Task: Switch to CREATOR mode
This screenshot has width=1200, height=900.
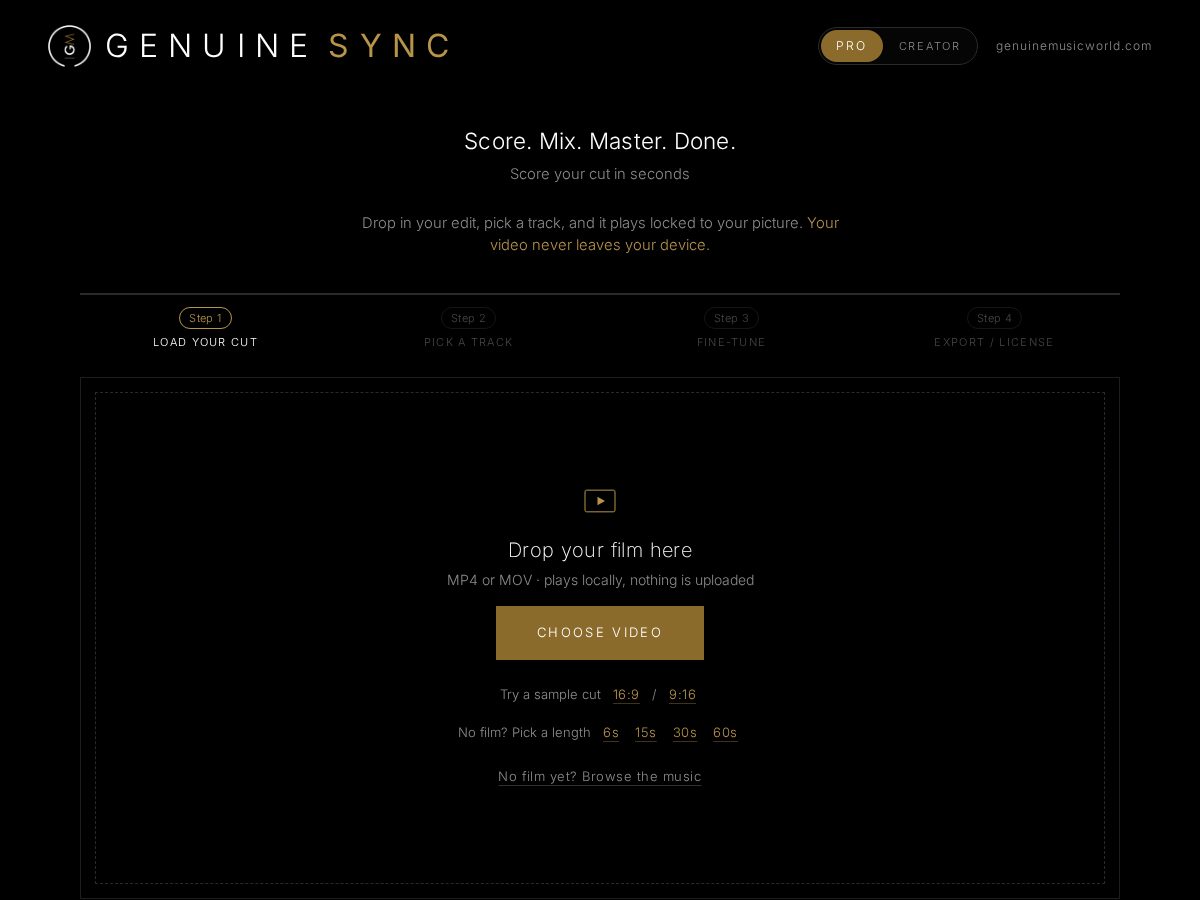Action: [x=929, y=46]
